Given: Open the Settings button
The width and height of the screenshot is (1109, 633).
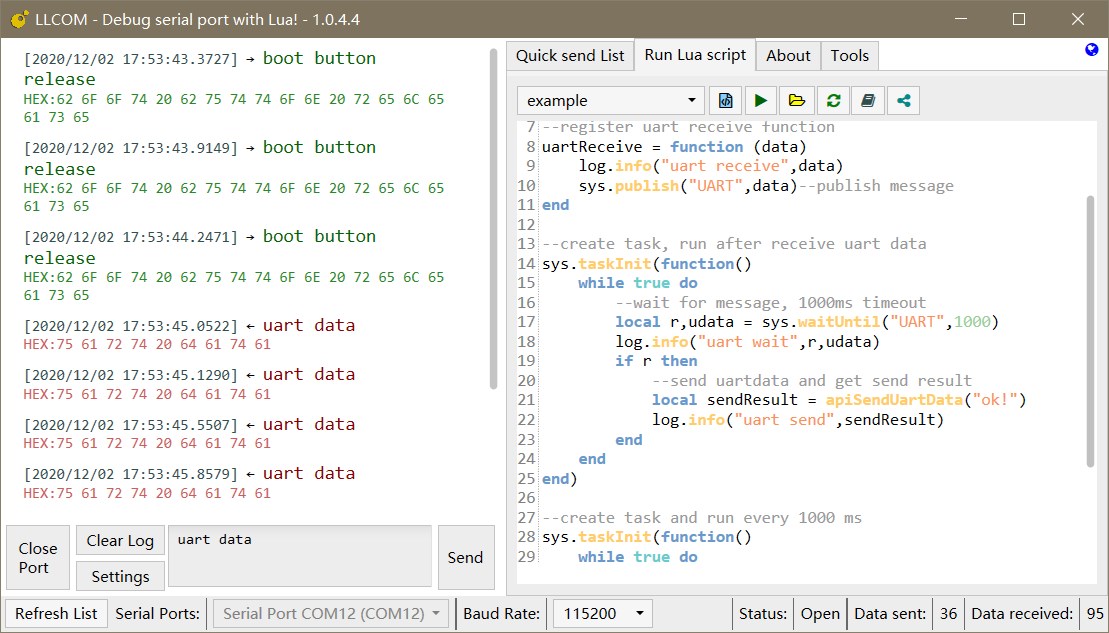Looking at the screenshot, I should click(x=120, y=576).
